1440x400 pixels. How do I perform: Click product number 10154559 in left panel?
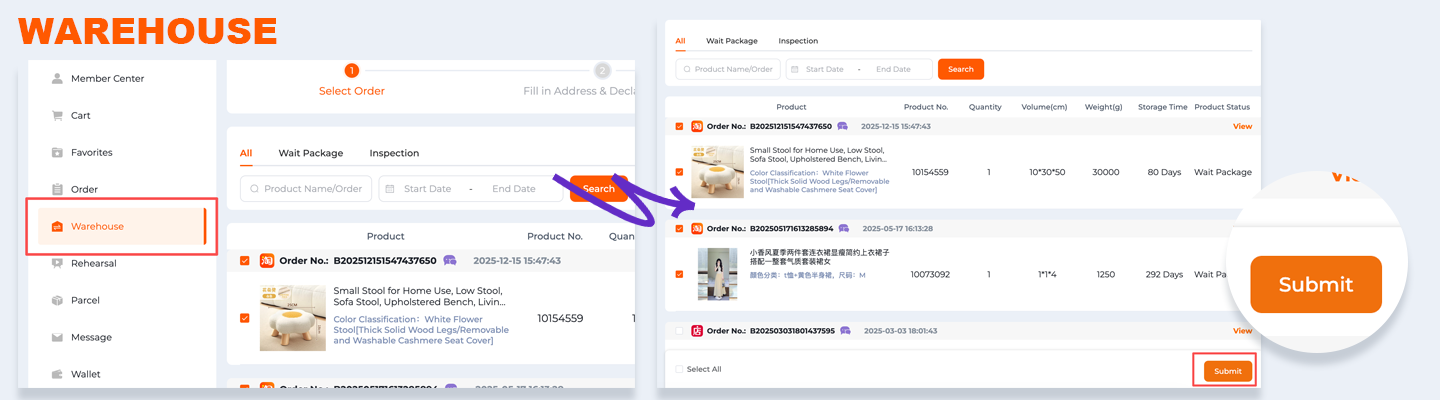(560, 318)
